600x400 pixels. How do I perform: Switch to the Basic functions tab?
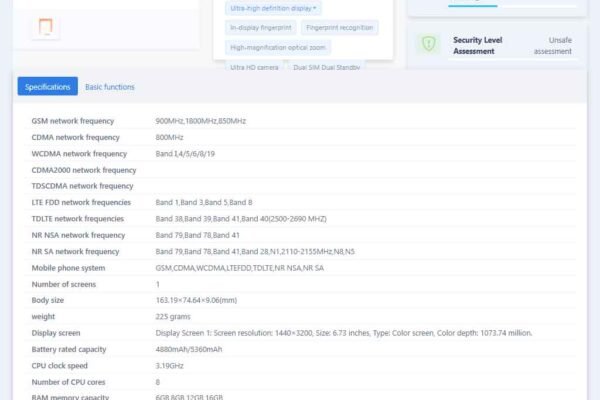coord(110,87)
